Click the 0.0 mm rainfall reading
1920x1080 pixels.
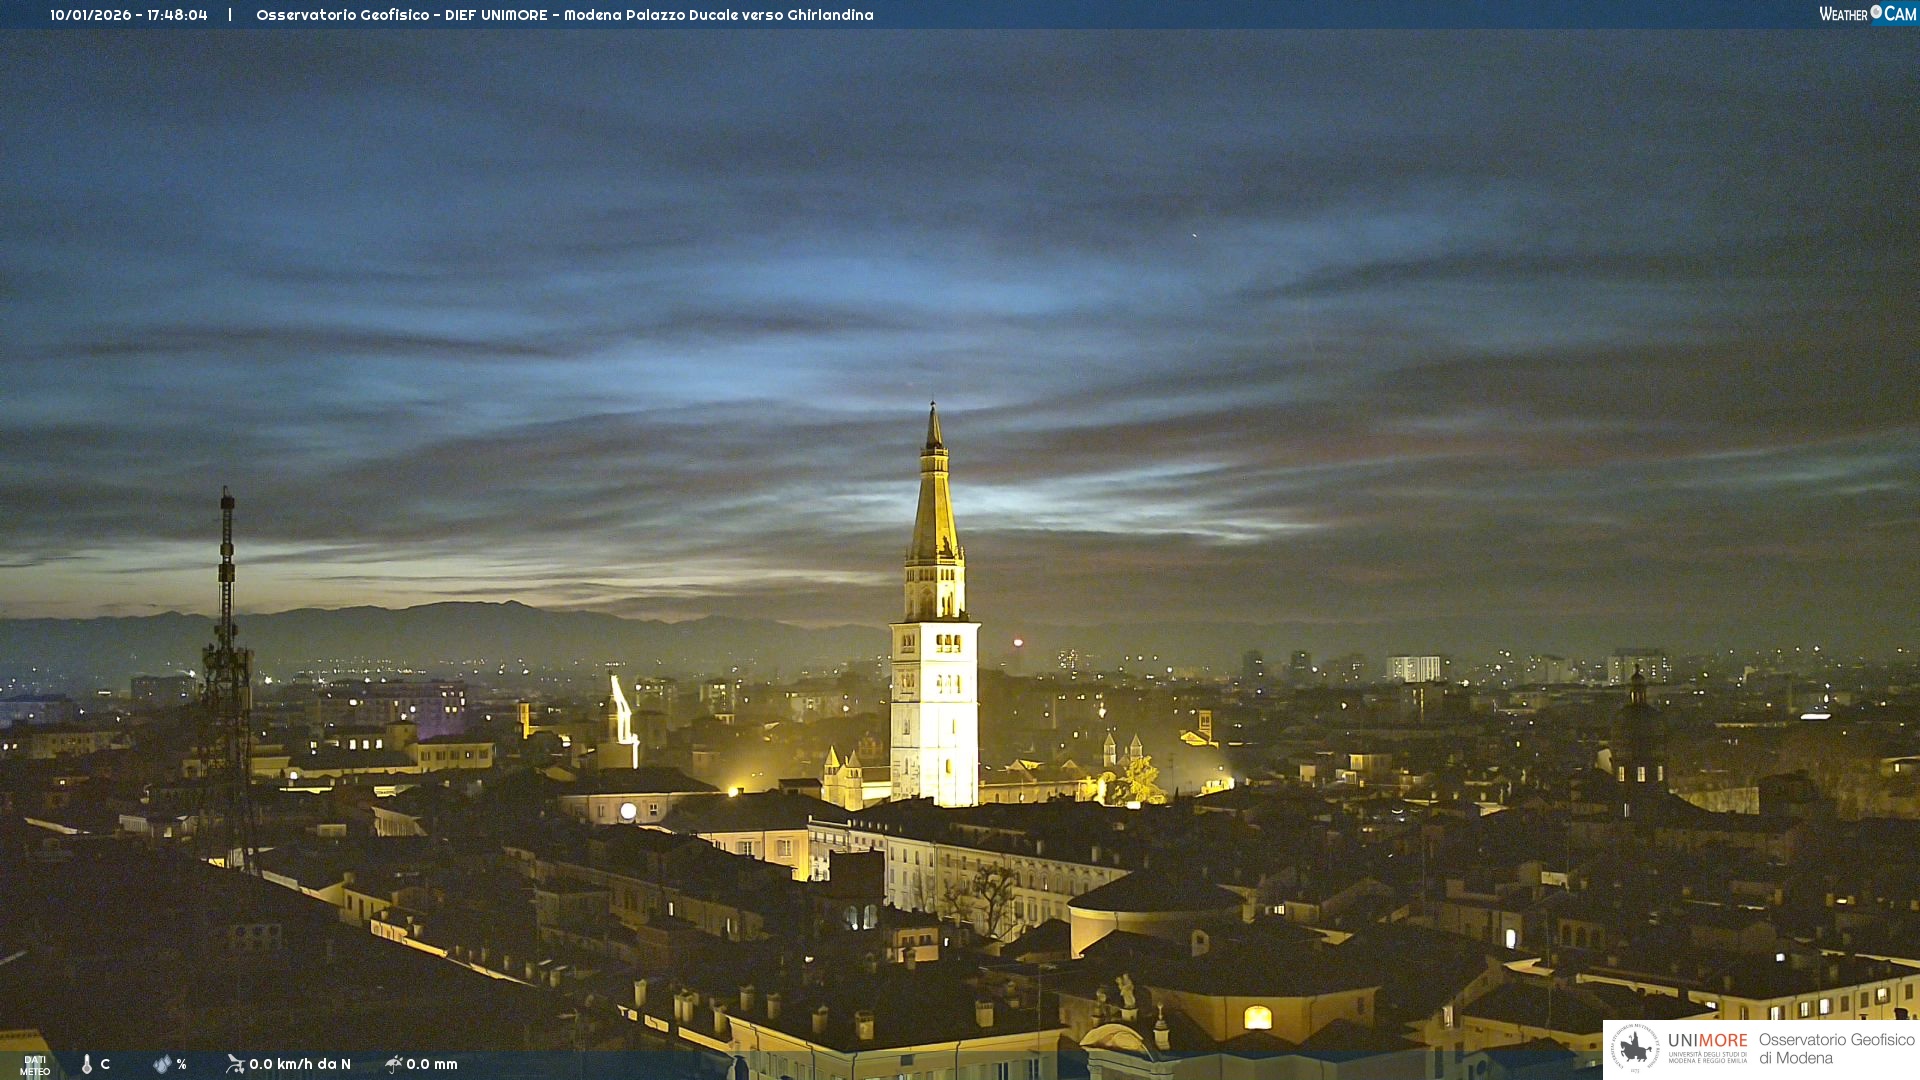point(432,1064)
